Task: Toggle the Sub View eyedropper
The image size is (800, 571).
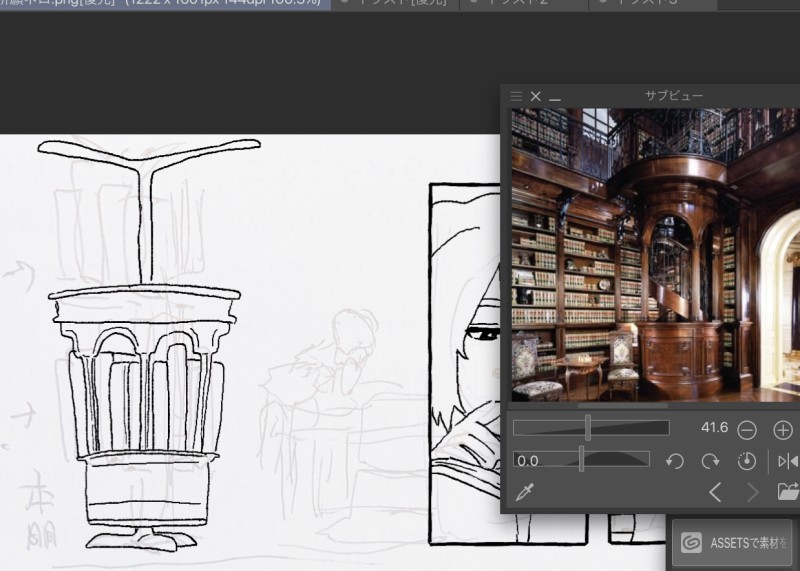Action: (x=524, y=492)
